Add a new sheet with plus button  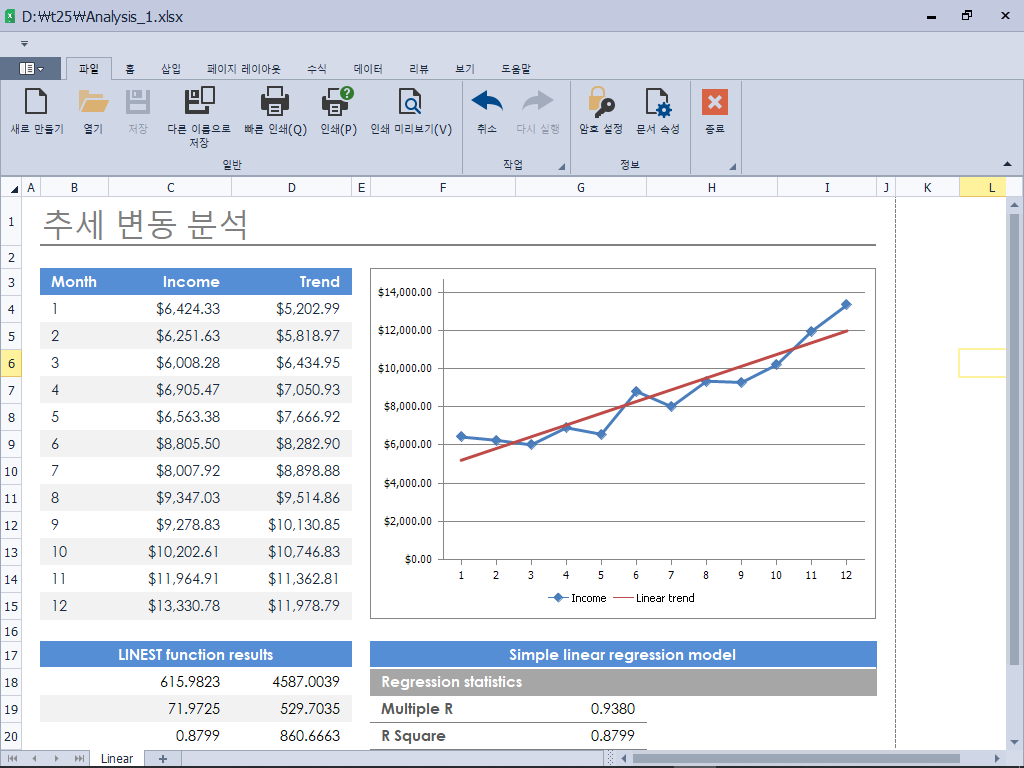(x=163, y=758)
